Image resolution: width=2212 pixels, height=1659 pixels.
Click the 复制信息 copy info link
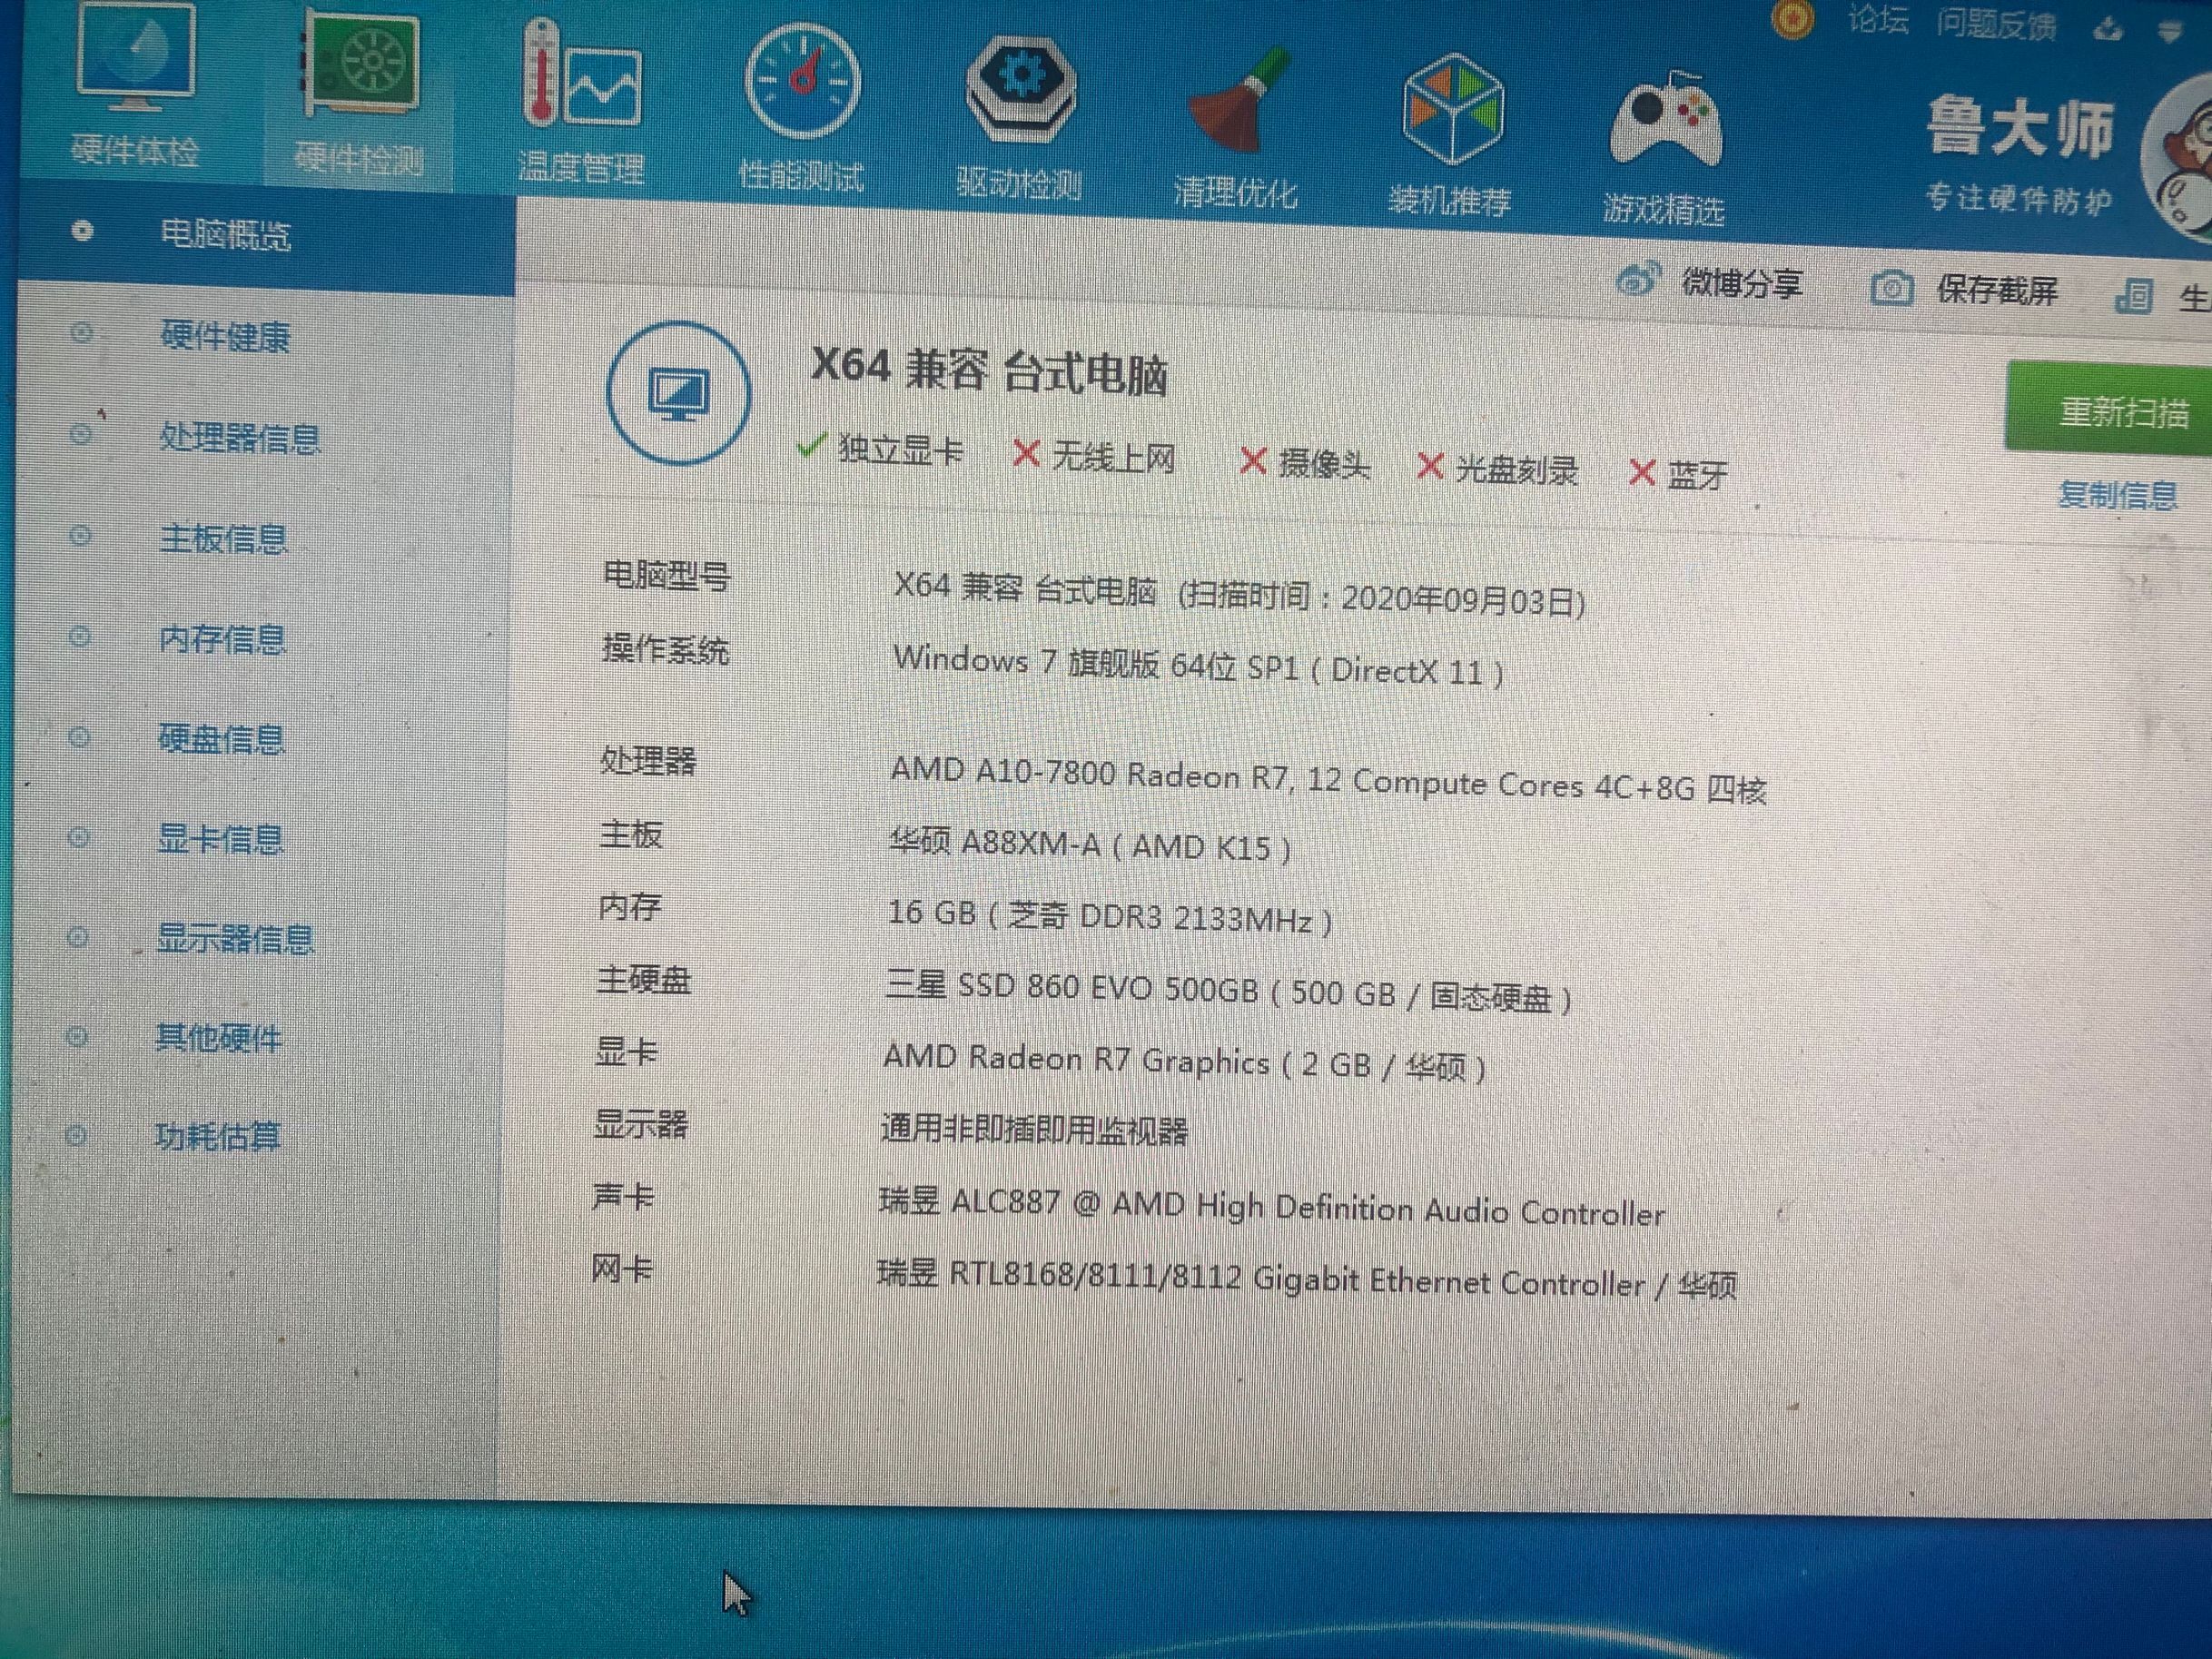(2118, 495)
